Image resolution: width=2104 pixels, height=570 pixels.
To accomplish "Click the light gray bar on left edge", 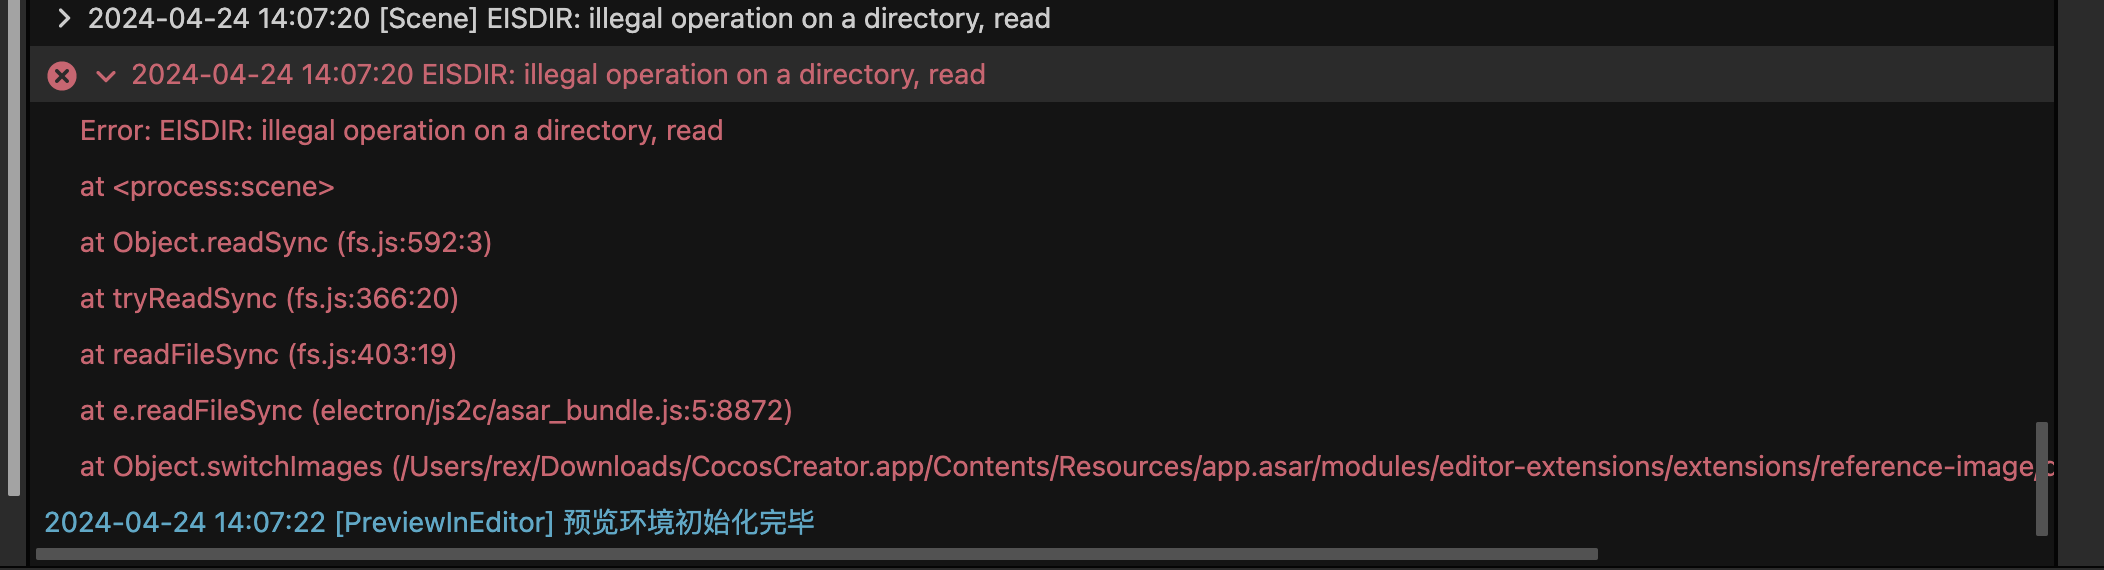I will 13,250.
